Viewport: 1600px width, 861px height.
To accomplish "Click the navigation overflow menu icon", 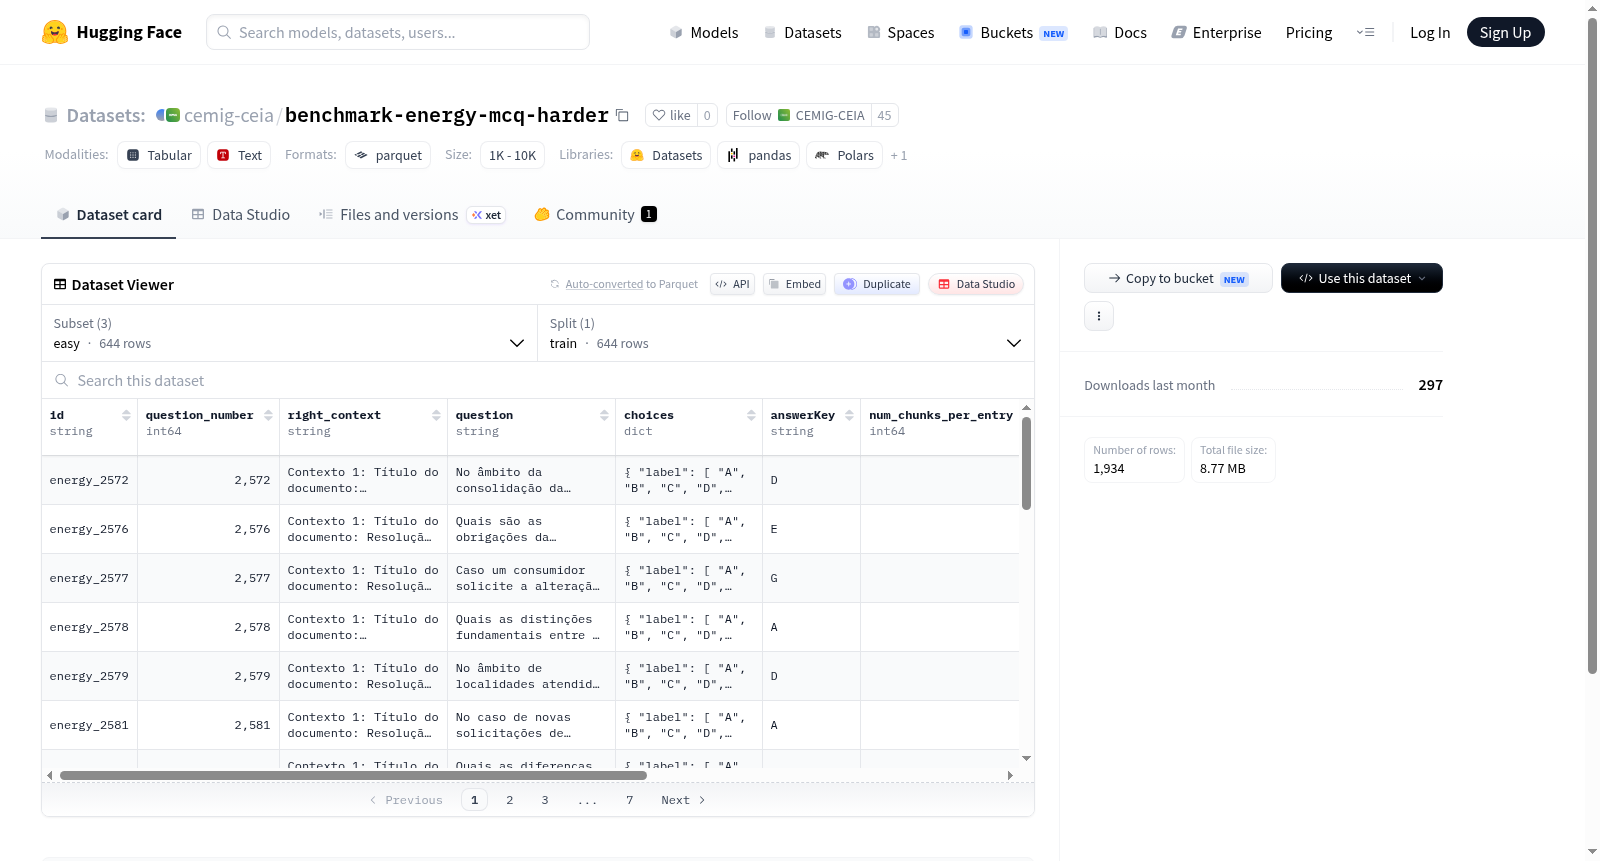I will 1365,32.
